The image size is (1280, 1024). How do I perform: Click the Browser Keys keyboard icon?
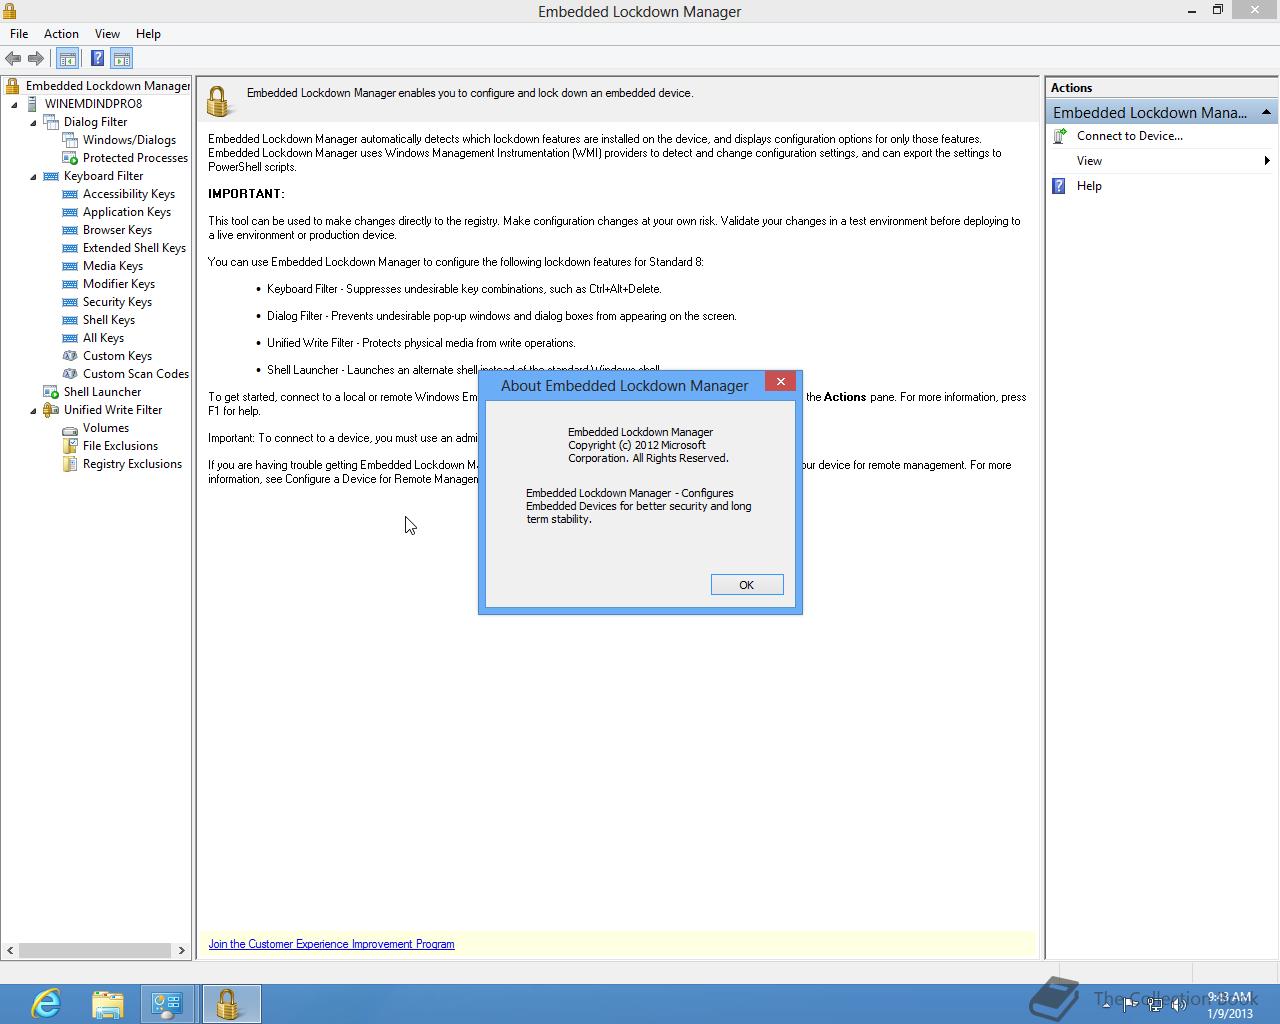point(70,230)
